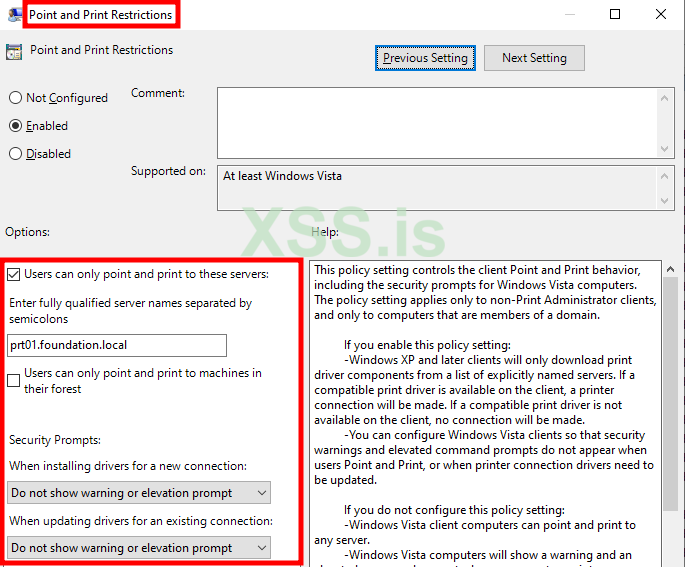
Task: Click the server names field containing prt01.foundation.local
Action: [x=117, y=346]
